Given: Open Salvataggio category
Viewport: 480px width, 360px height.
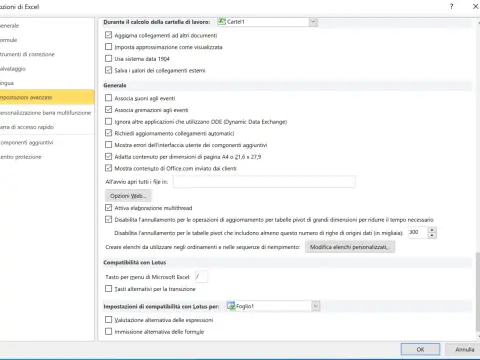Looking at the screenshot, I should coord(47,69).
